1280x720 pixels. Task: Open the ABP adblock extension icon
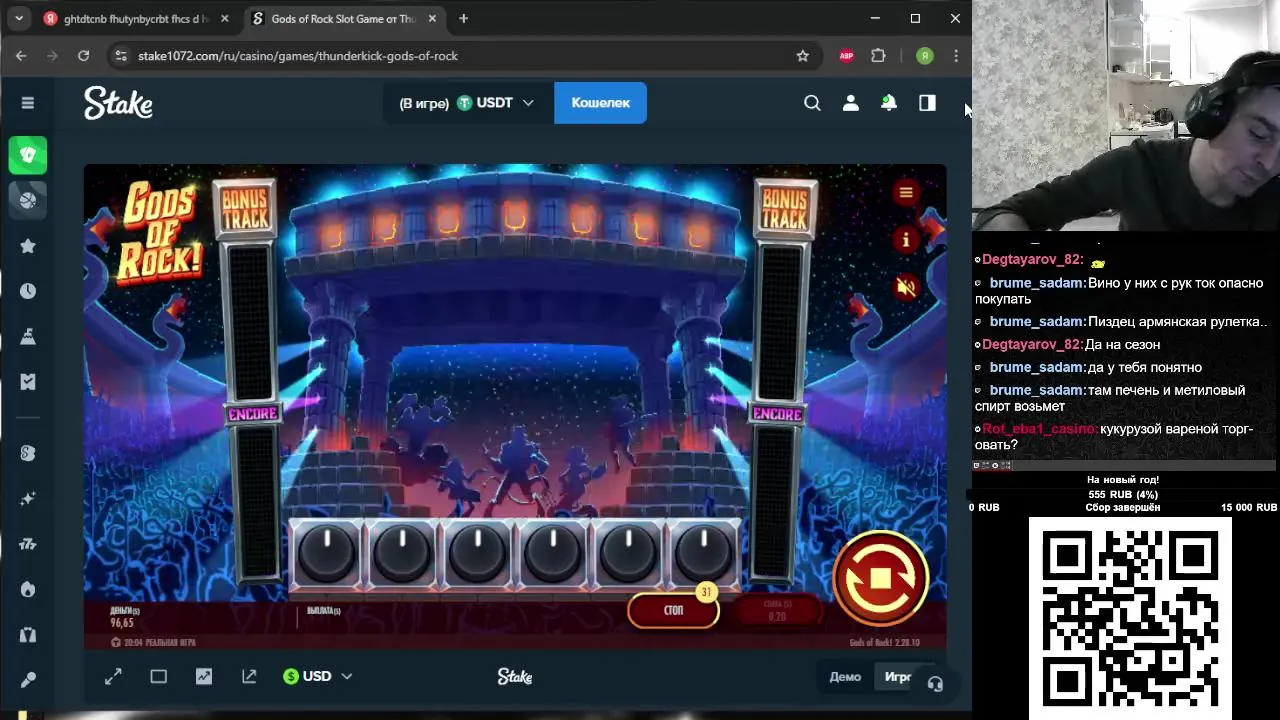pyautogui.click(x=847, y=56)
